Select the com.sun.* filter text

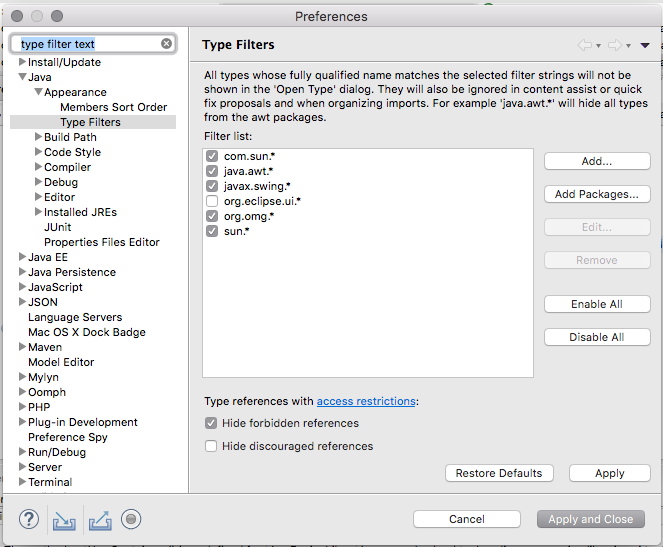point(249,156)
